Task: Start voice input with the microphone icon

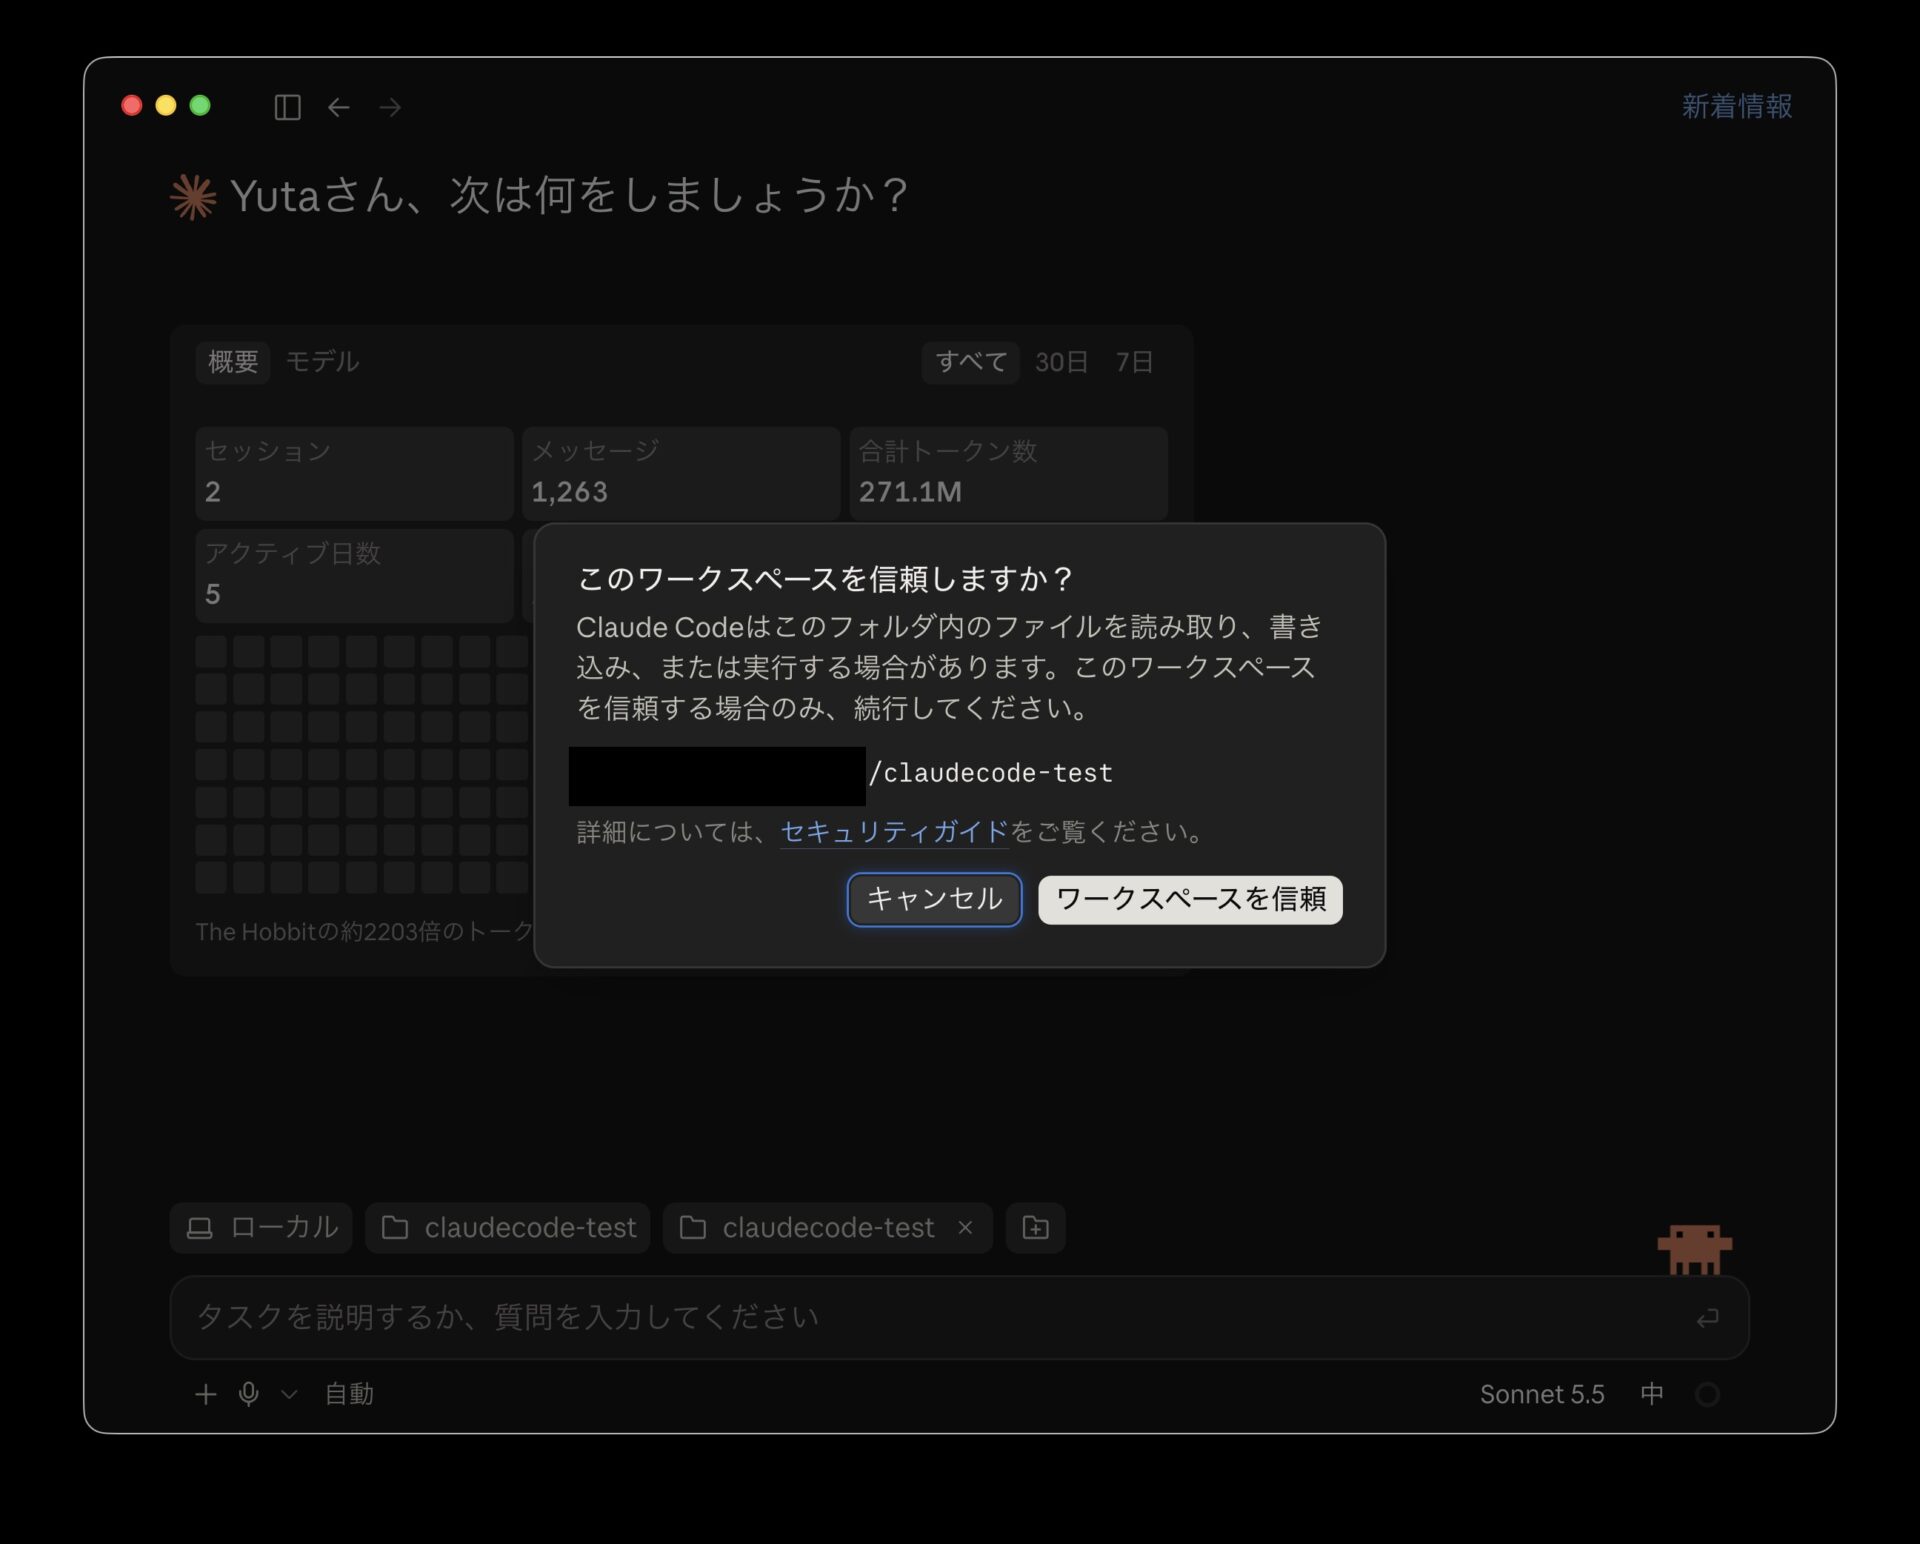Action: 249,1394
